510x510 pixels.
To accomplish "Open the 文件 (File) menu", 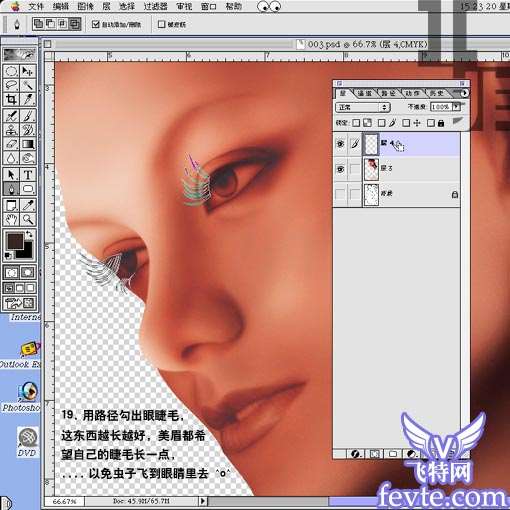I will (36, 6).
